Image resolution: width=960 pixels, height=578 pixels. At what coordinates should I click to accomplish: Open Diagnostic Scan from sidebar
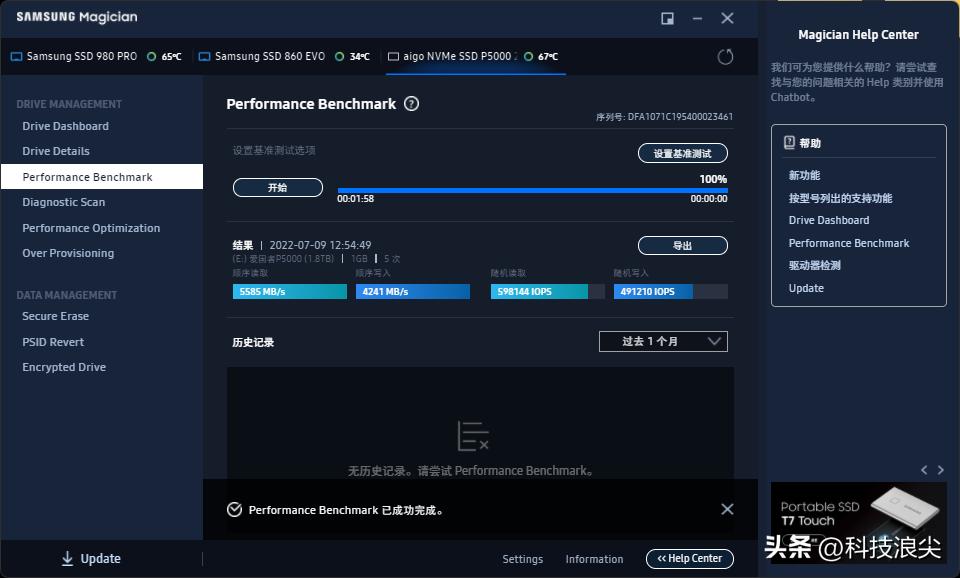click(x=64, y=202)
